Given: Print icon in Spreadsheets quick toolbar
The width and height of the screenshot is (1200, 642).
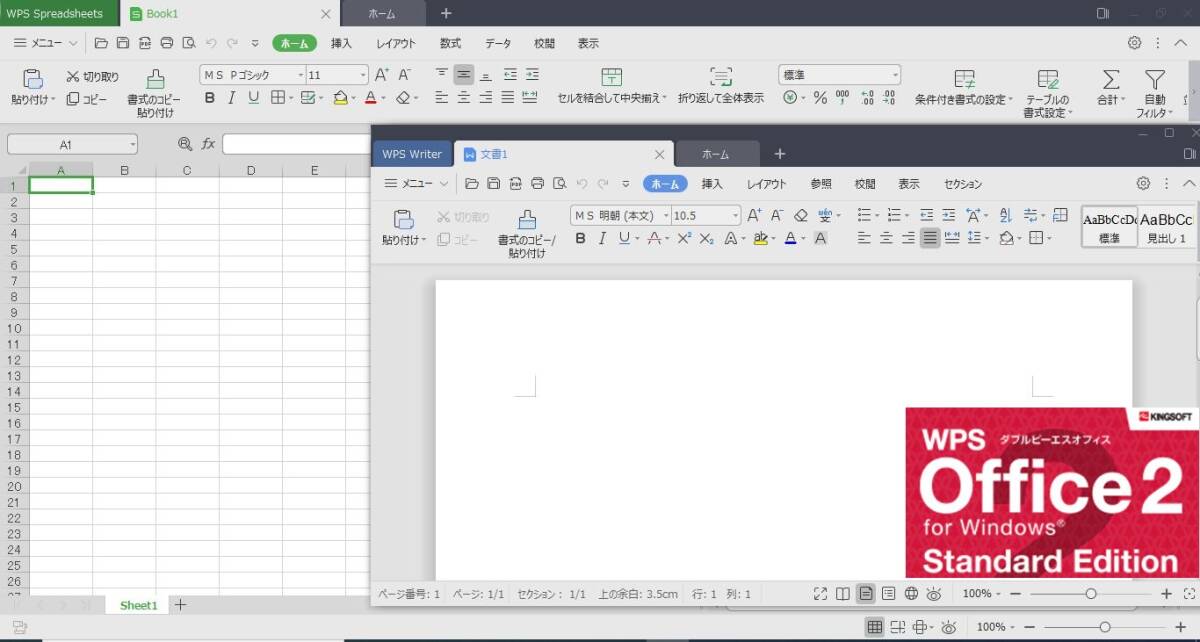Looking at the screenshot, I should [167, 43].
